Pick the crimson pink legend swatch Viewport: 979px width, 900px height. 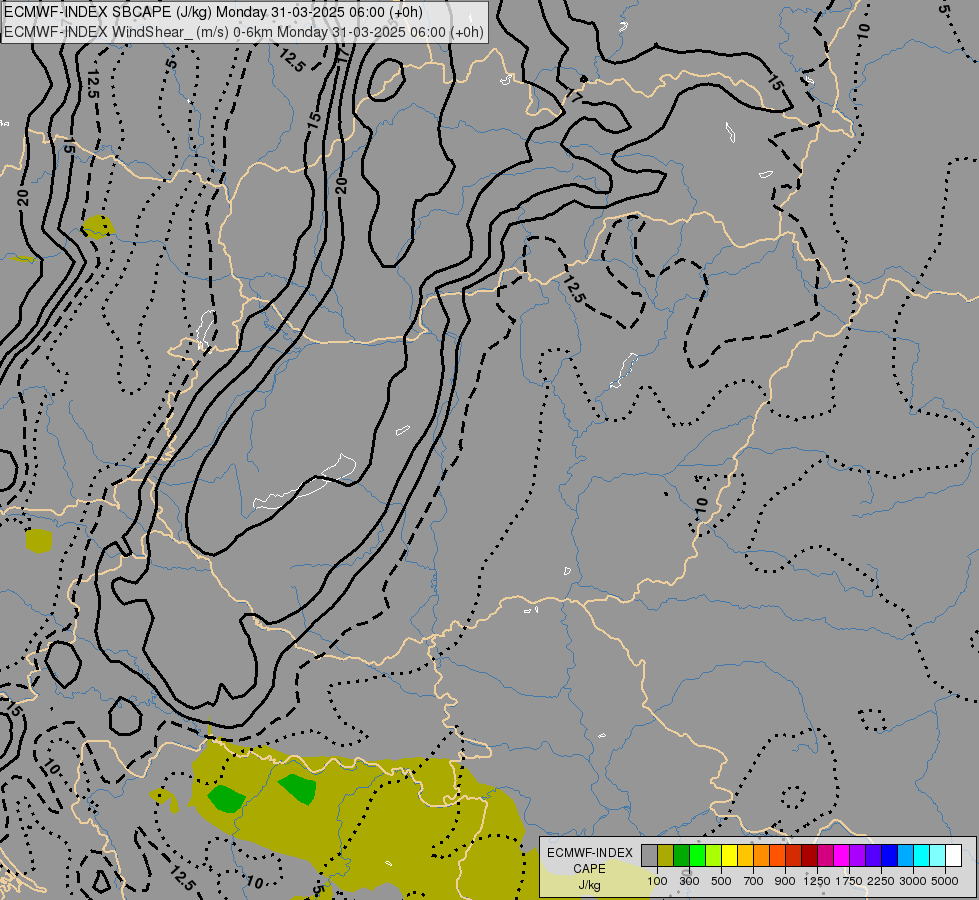[825, 855]
